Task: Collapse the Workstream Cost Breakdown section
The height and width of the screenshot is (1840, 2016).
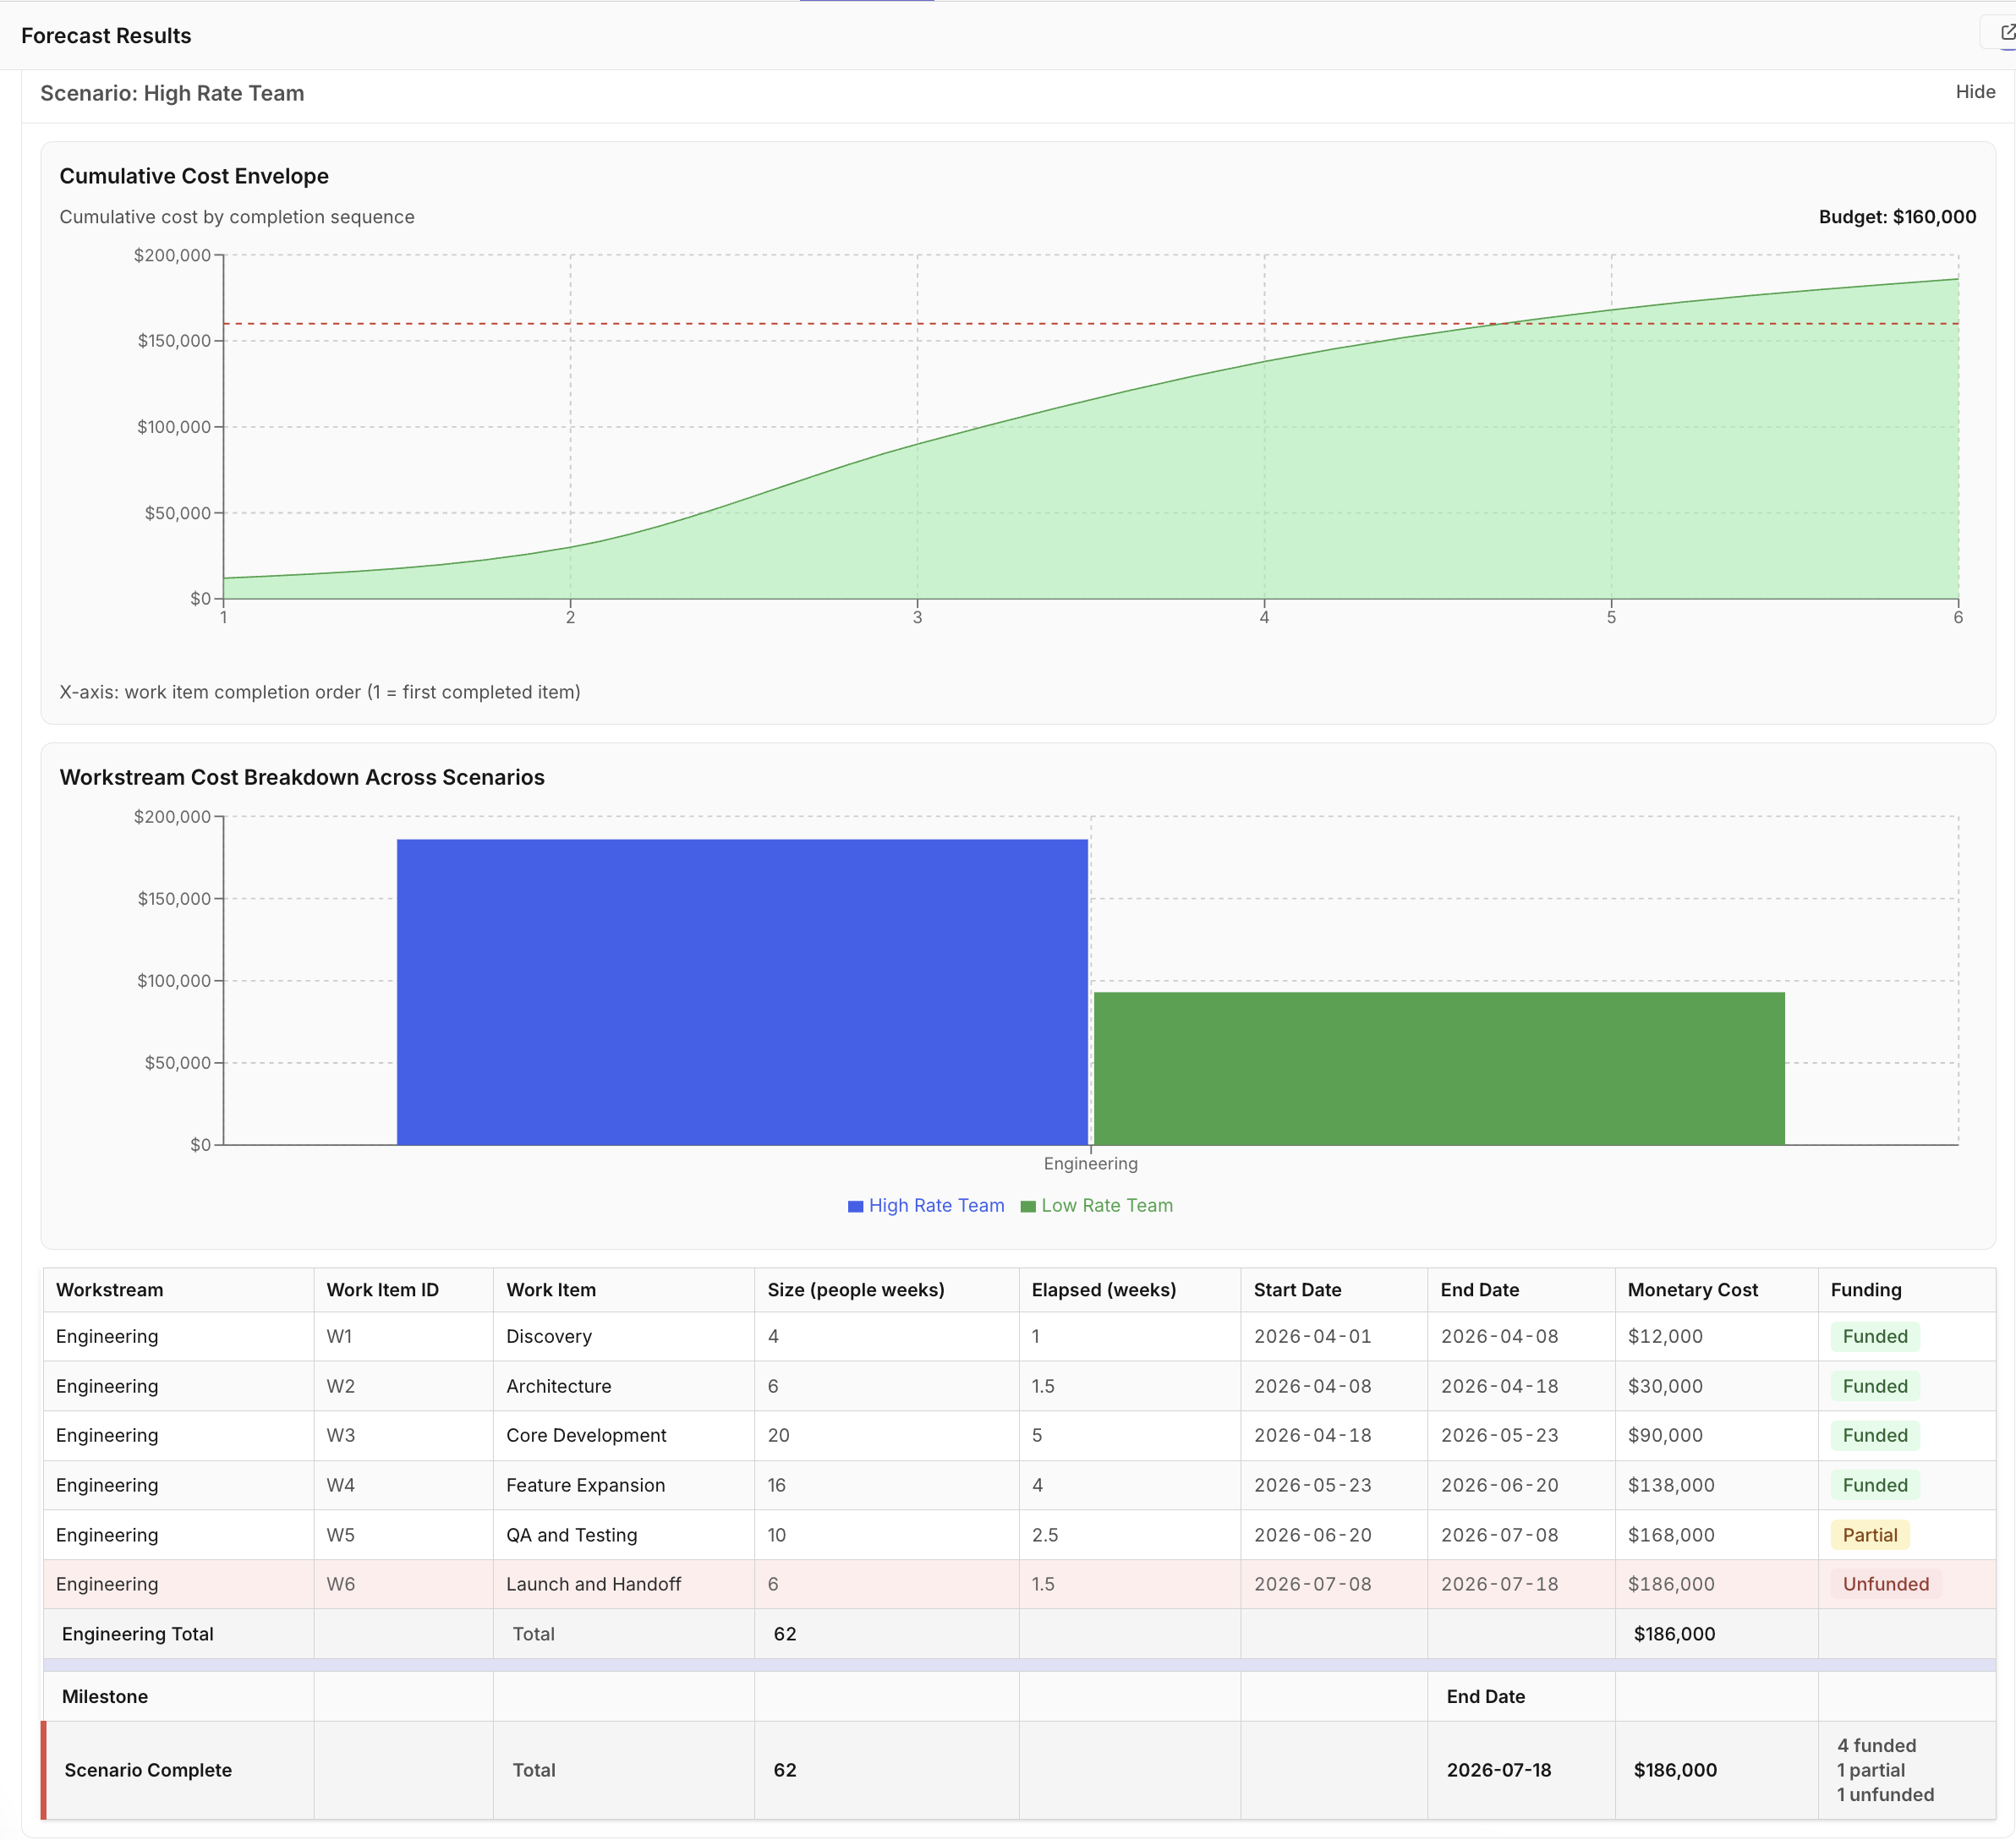Action: 302,777
